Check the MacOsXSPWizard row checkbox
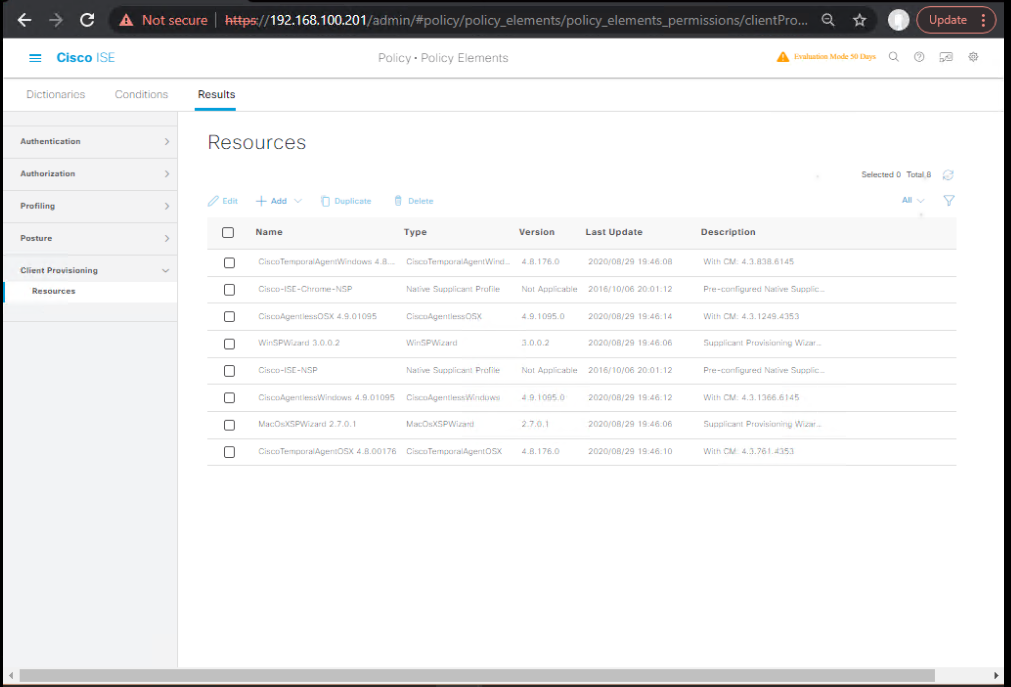Viewport: 1011px width, 687px height. [x=230, y=425]
